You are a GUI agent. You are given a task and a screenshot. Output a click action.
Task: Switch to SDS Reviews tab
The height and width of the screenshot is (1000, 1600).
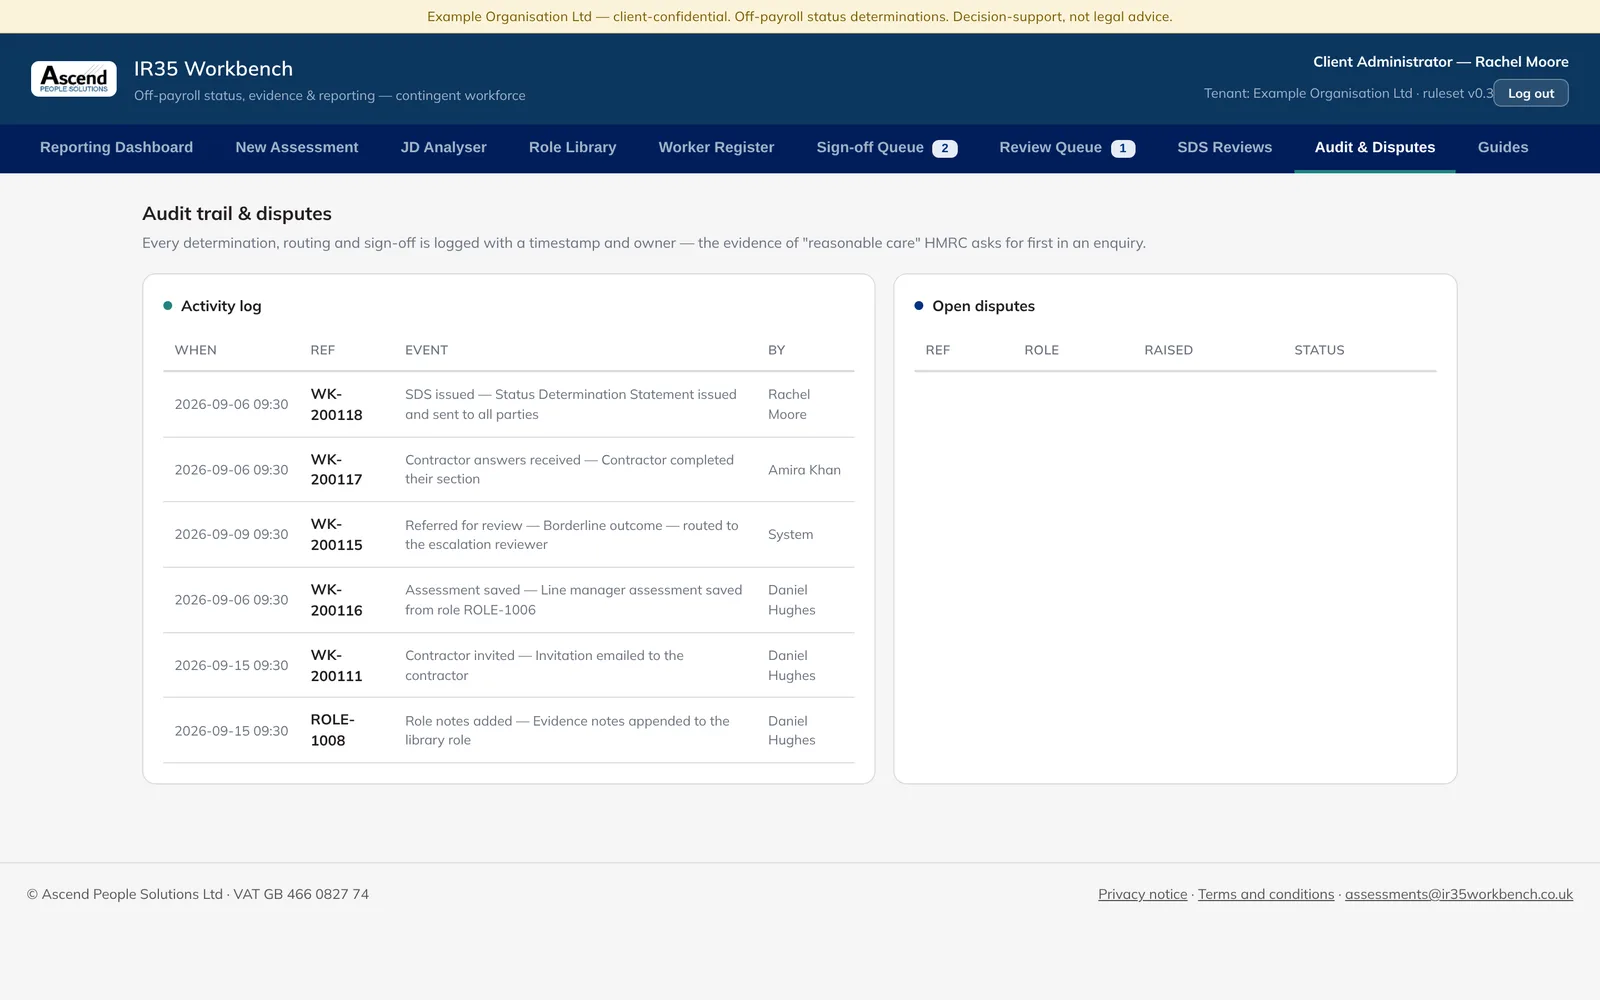(1224, 148)
